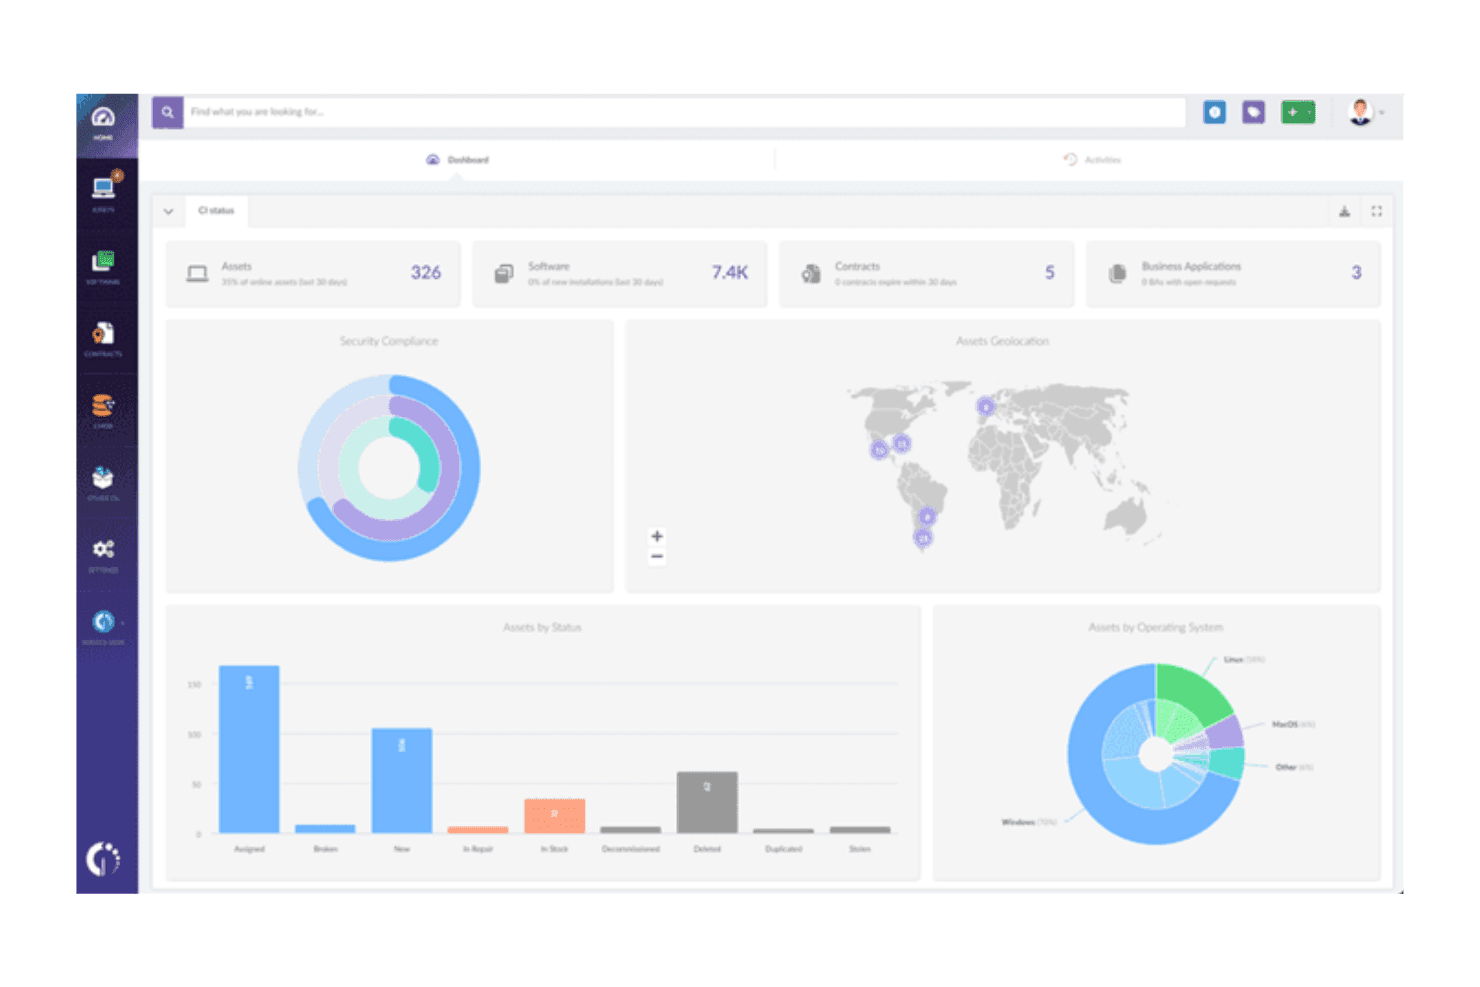1480x987 pixels.
Task: Open the Business Applications summary card
Action: [x=1233, y=273]
